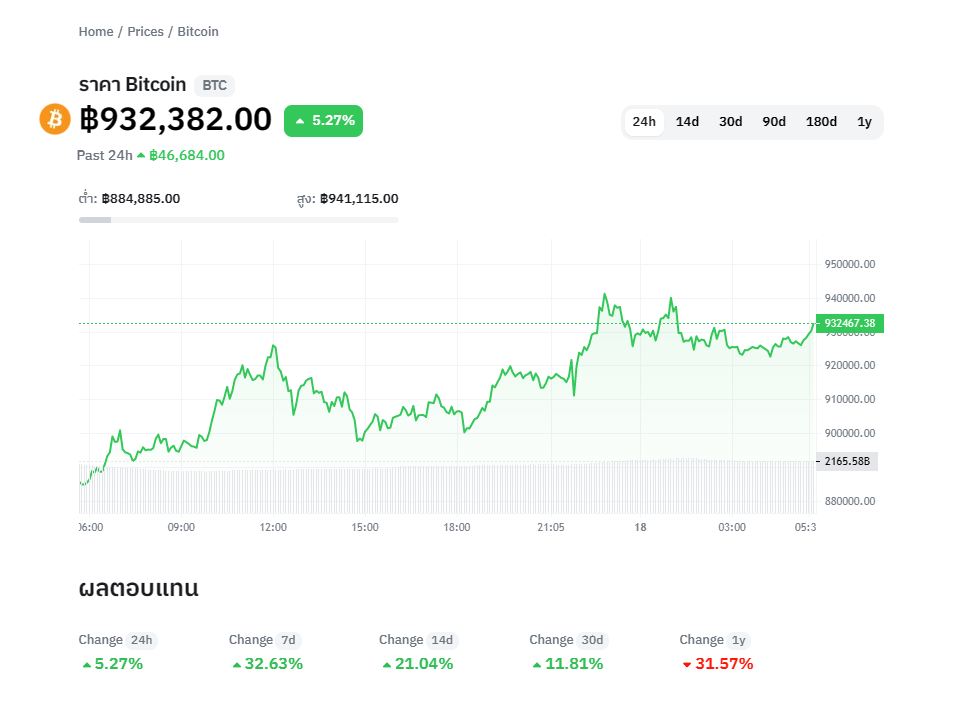Image resolution: width=953 pixels, height=709 pixels.
Task: Click the 7d pill next to Change
Action: click(288, 640)
